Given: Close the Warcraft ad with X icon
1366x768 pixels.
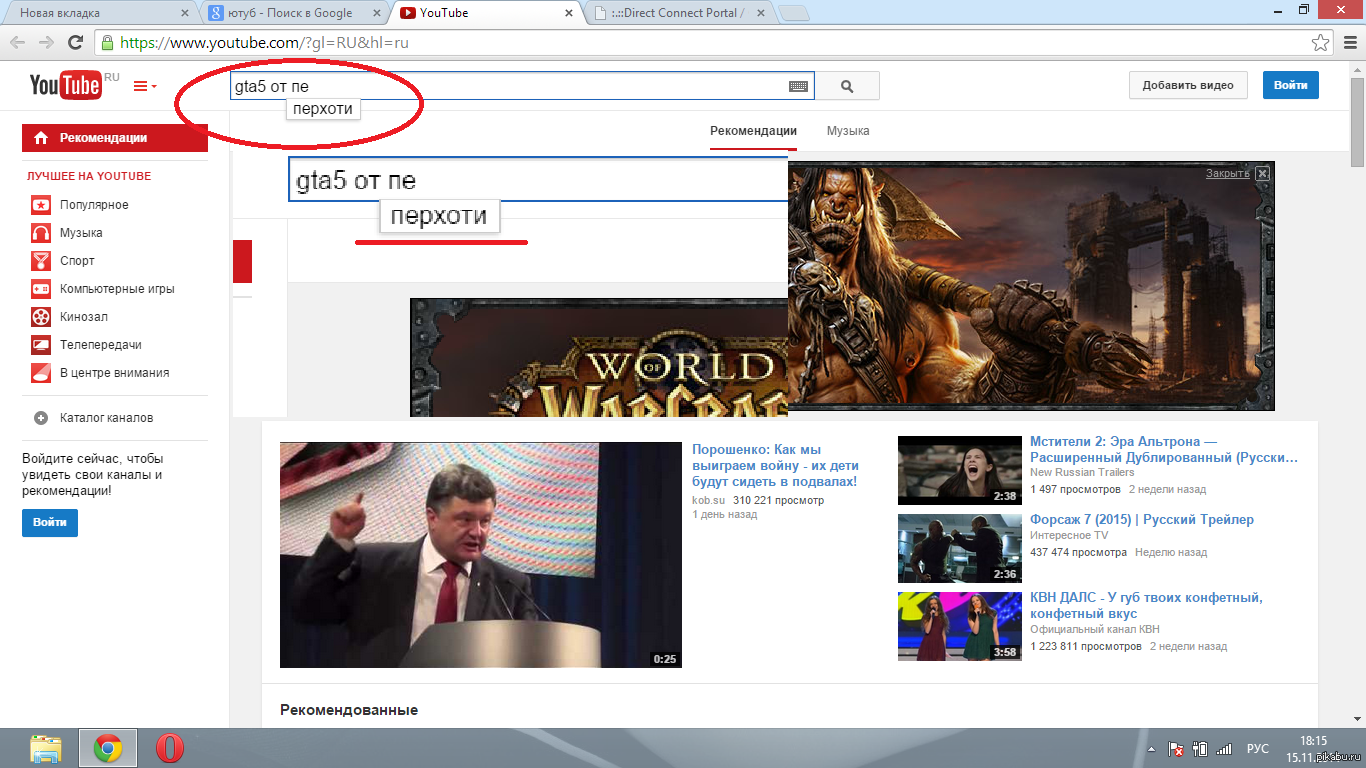Looking at the screenshot, I should tap(1263, 173).
